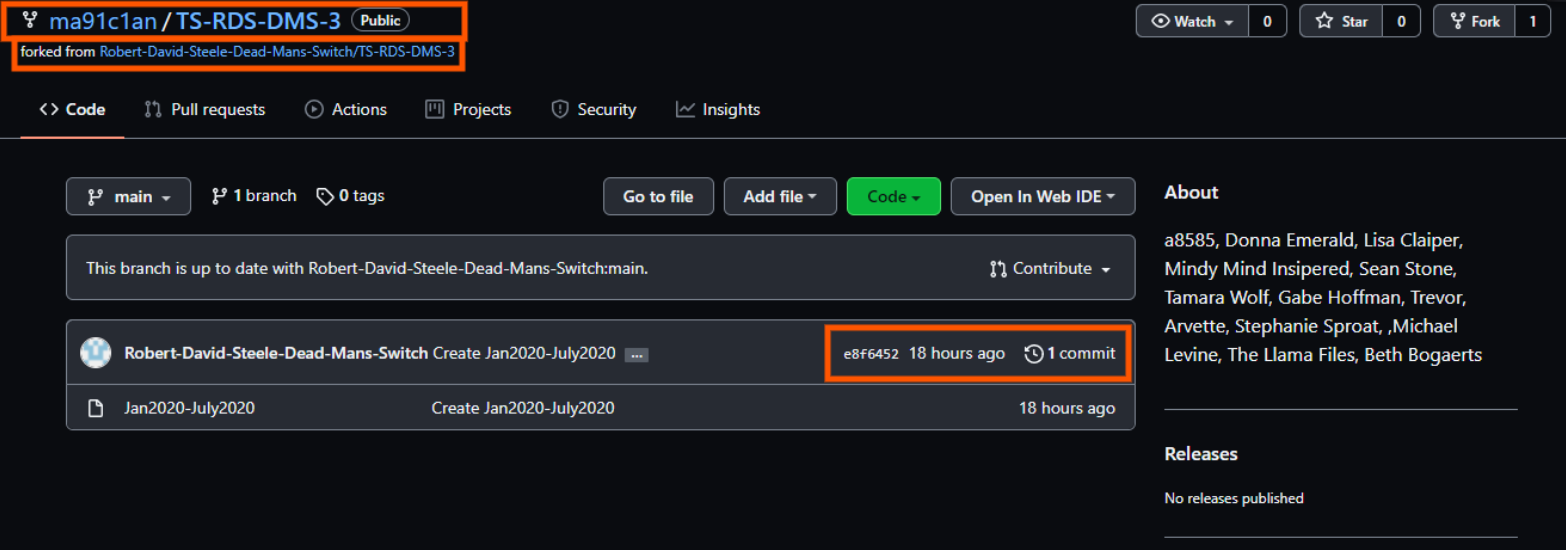Switch to the Pull requests tab
This screenshot has height=550, width=1566.
[205, 110]
